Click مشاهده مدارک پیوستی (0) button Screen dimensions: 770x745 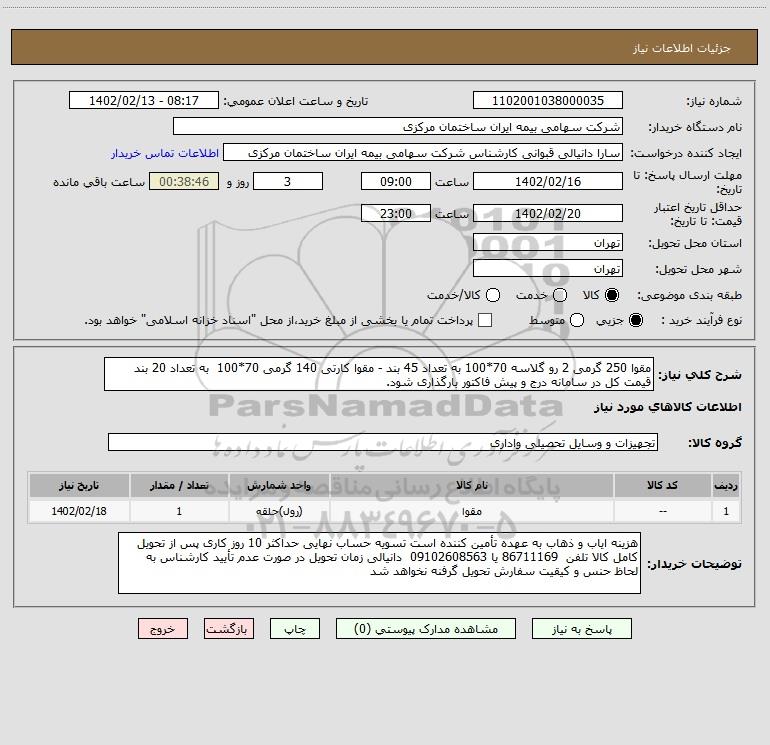pos(426,629)
